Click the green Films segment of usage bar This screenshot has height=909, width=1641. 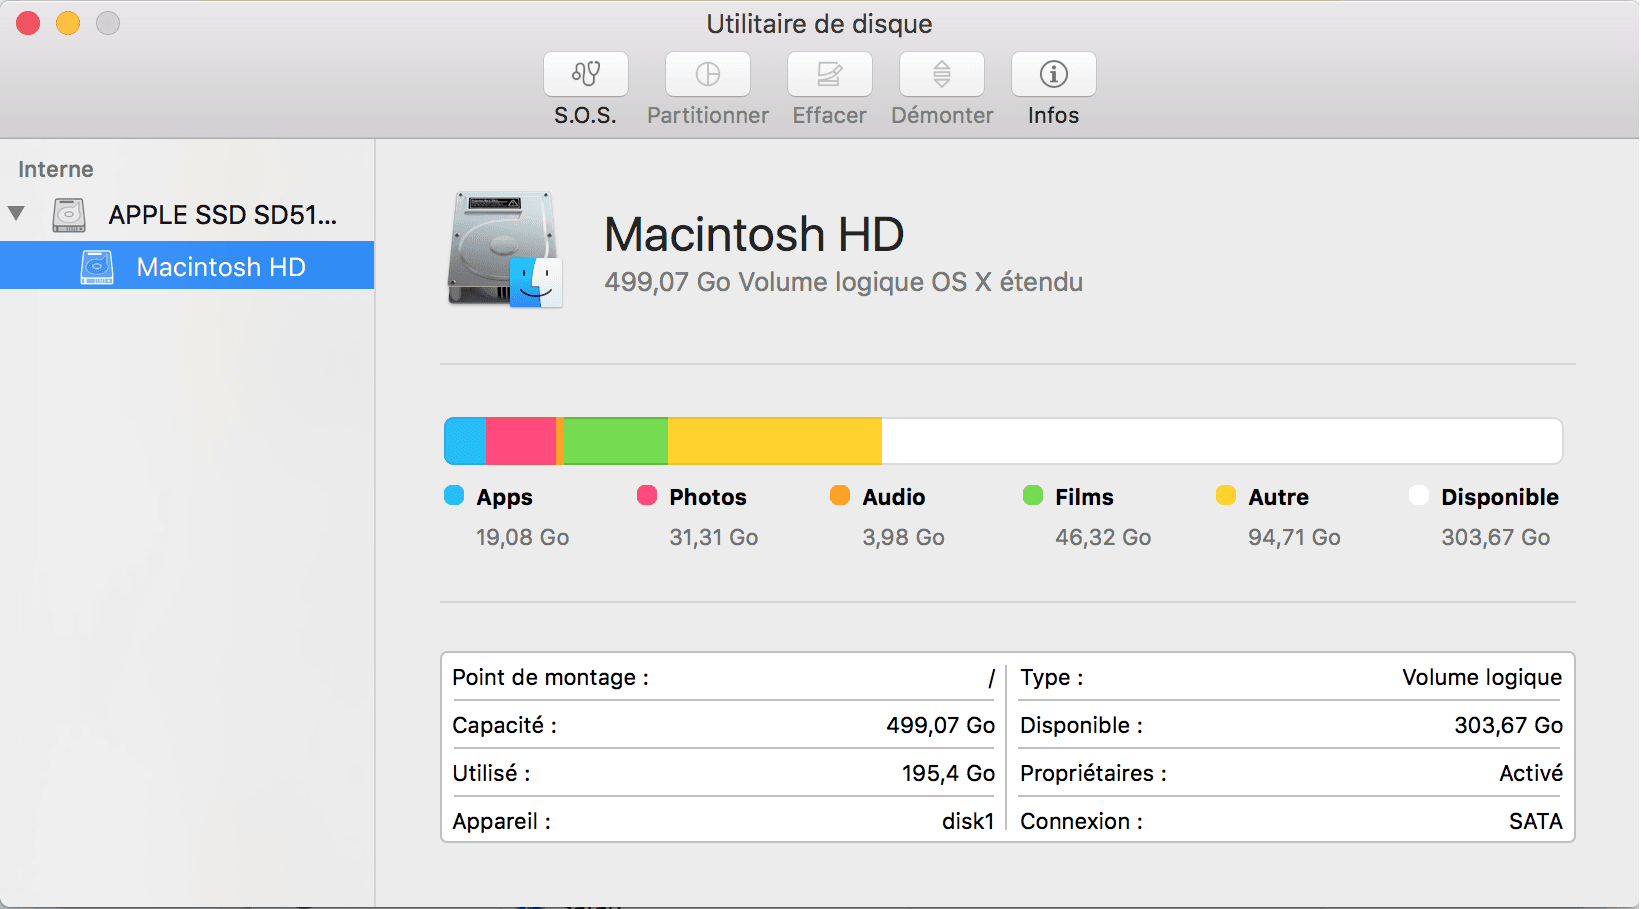[x=616, y=441]
